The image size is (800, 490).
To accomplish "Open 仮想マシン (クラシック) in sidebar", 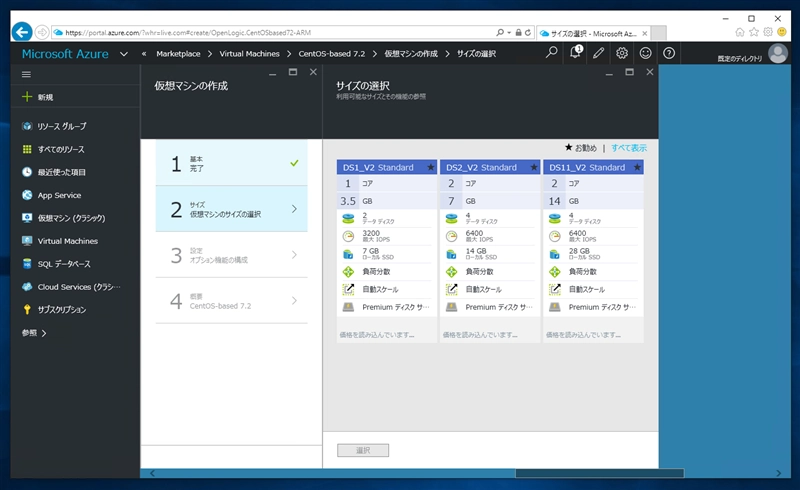I will click(71, 218).
